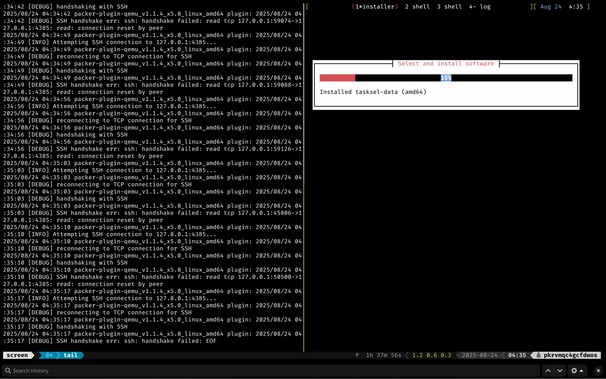Click the Search History input field
The height and width of the screenshot is (379, 606).
click(x=271, y=371)
